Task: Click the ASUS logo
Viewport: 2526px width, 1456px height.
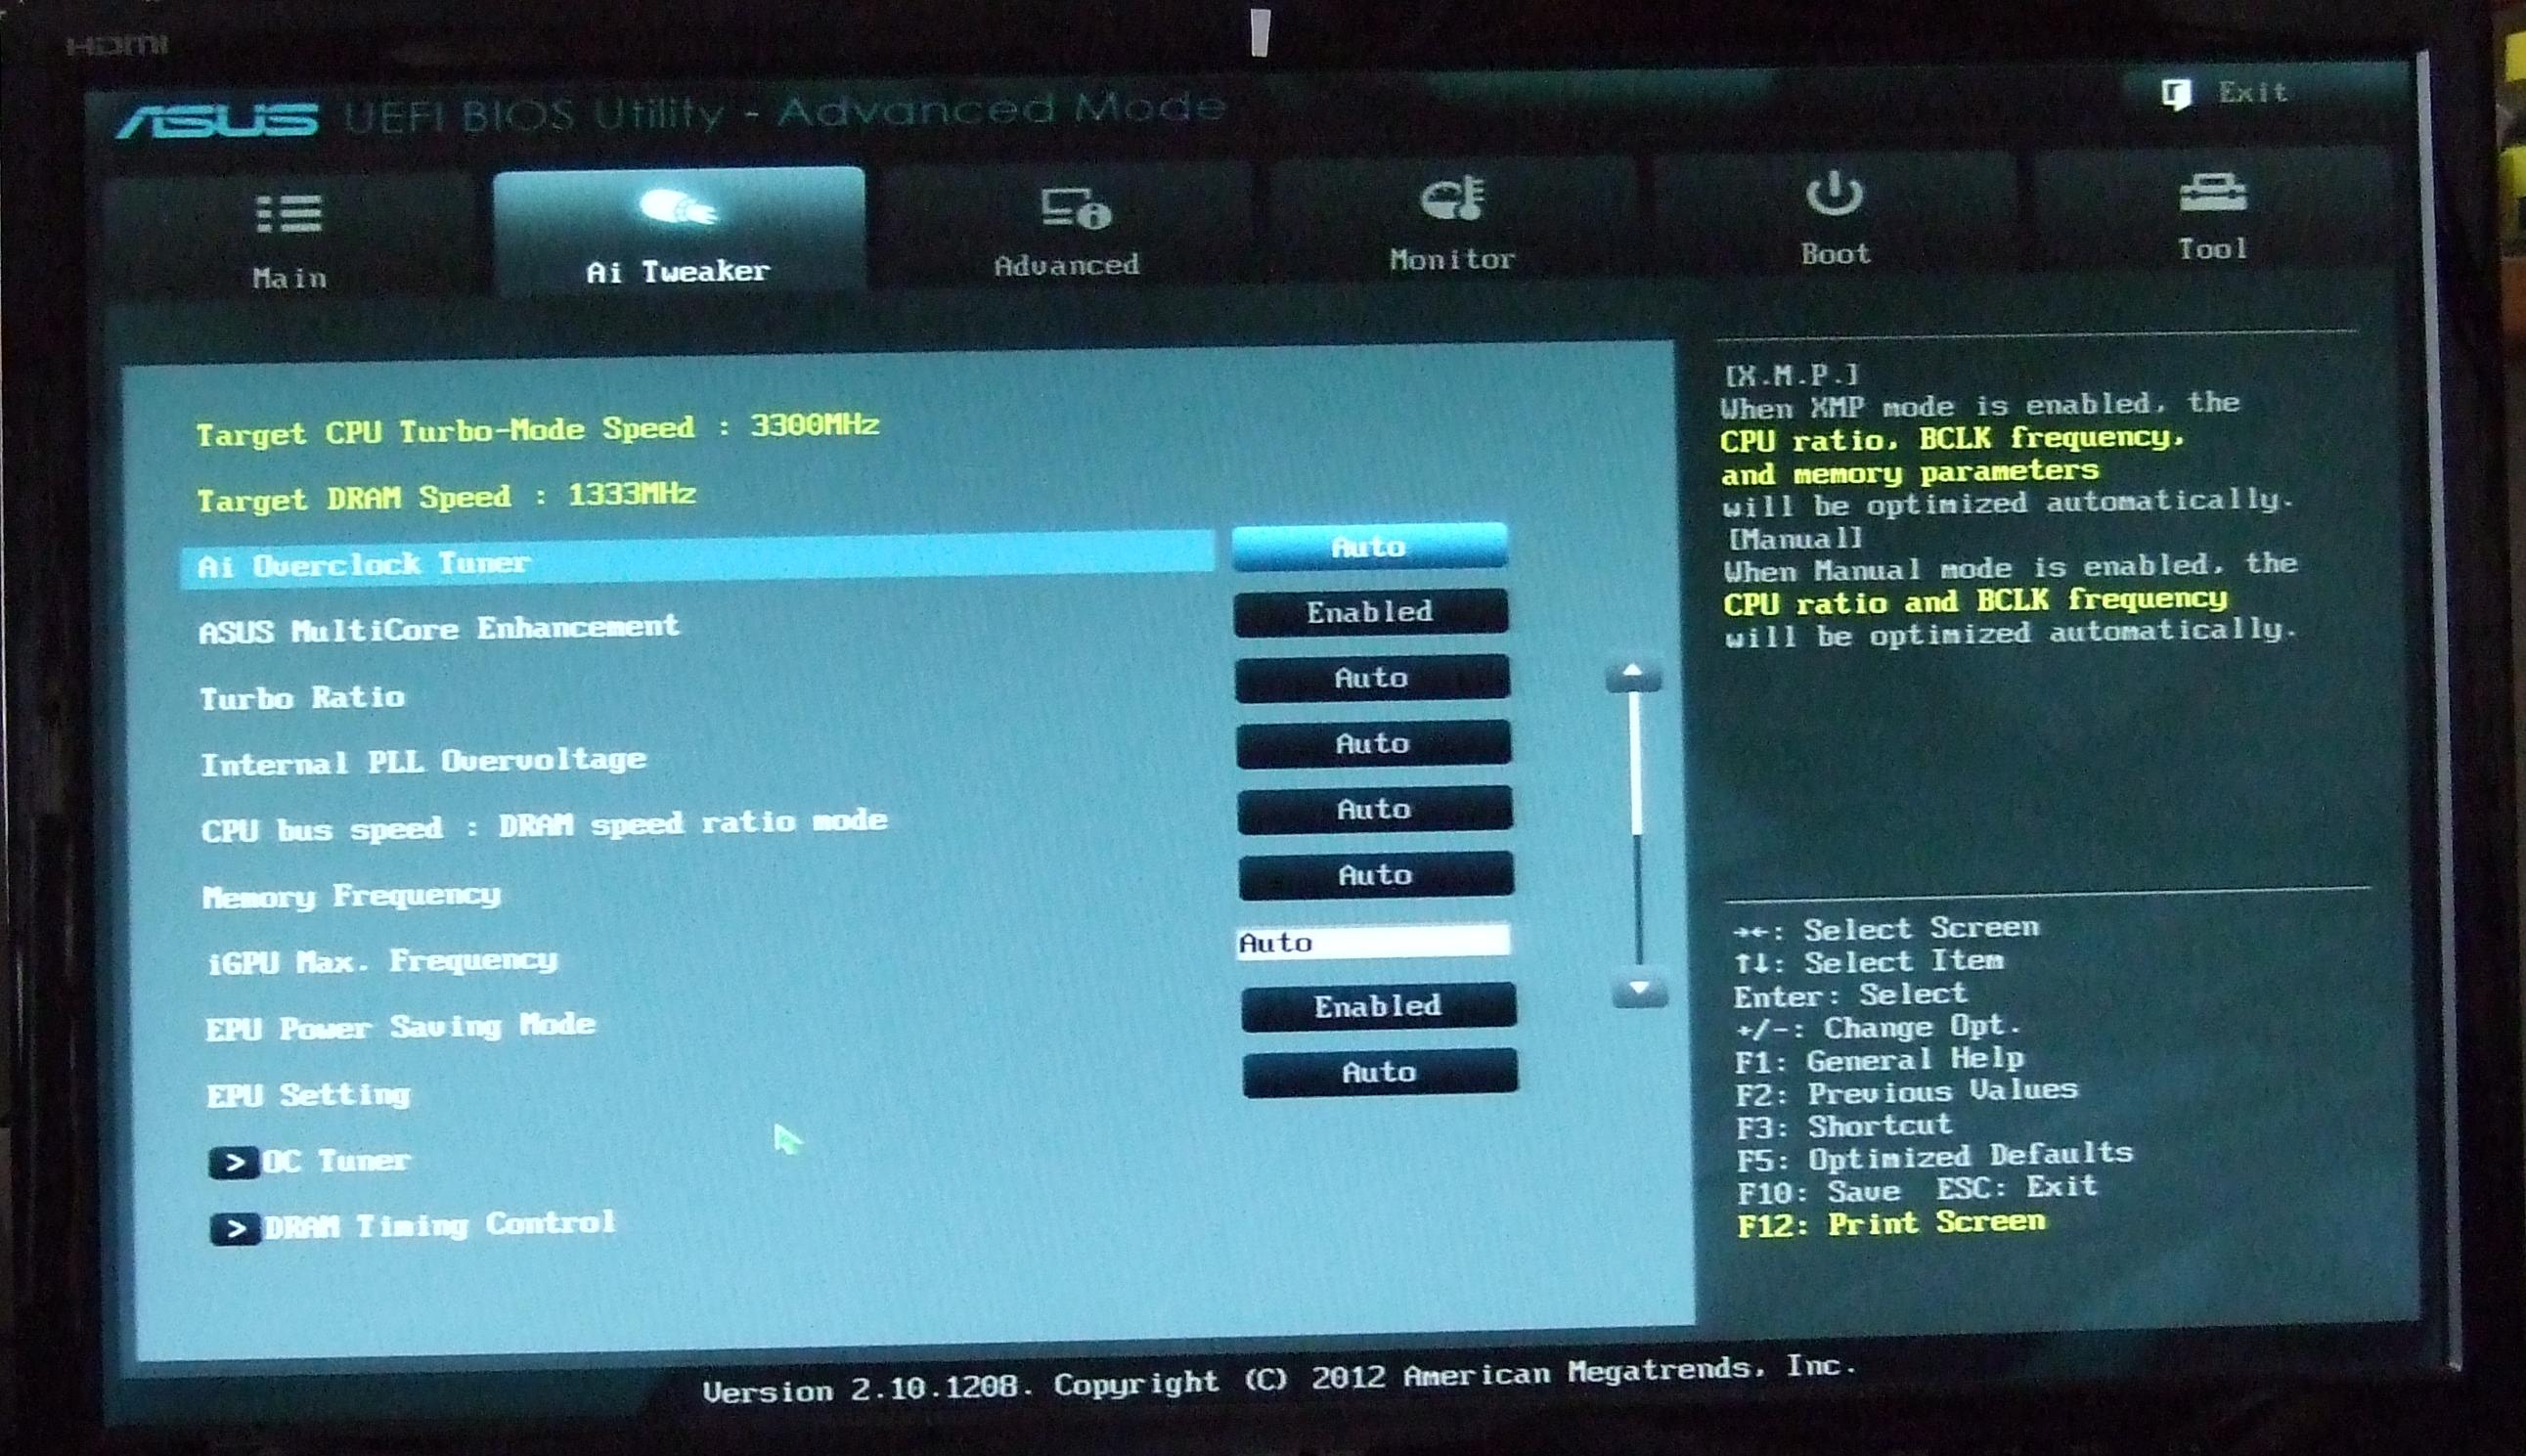Action: pyautogui.click(x=217, y=120)
